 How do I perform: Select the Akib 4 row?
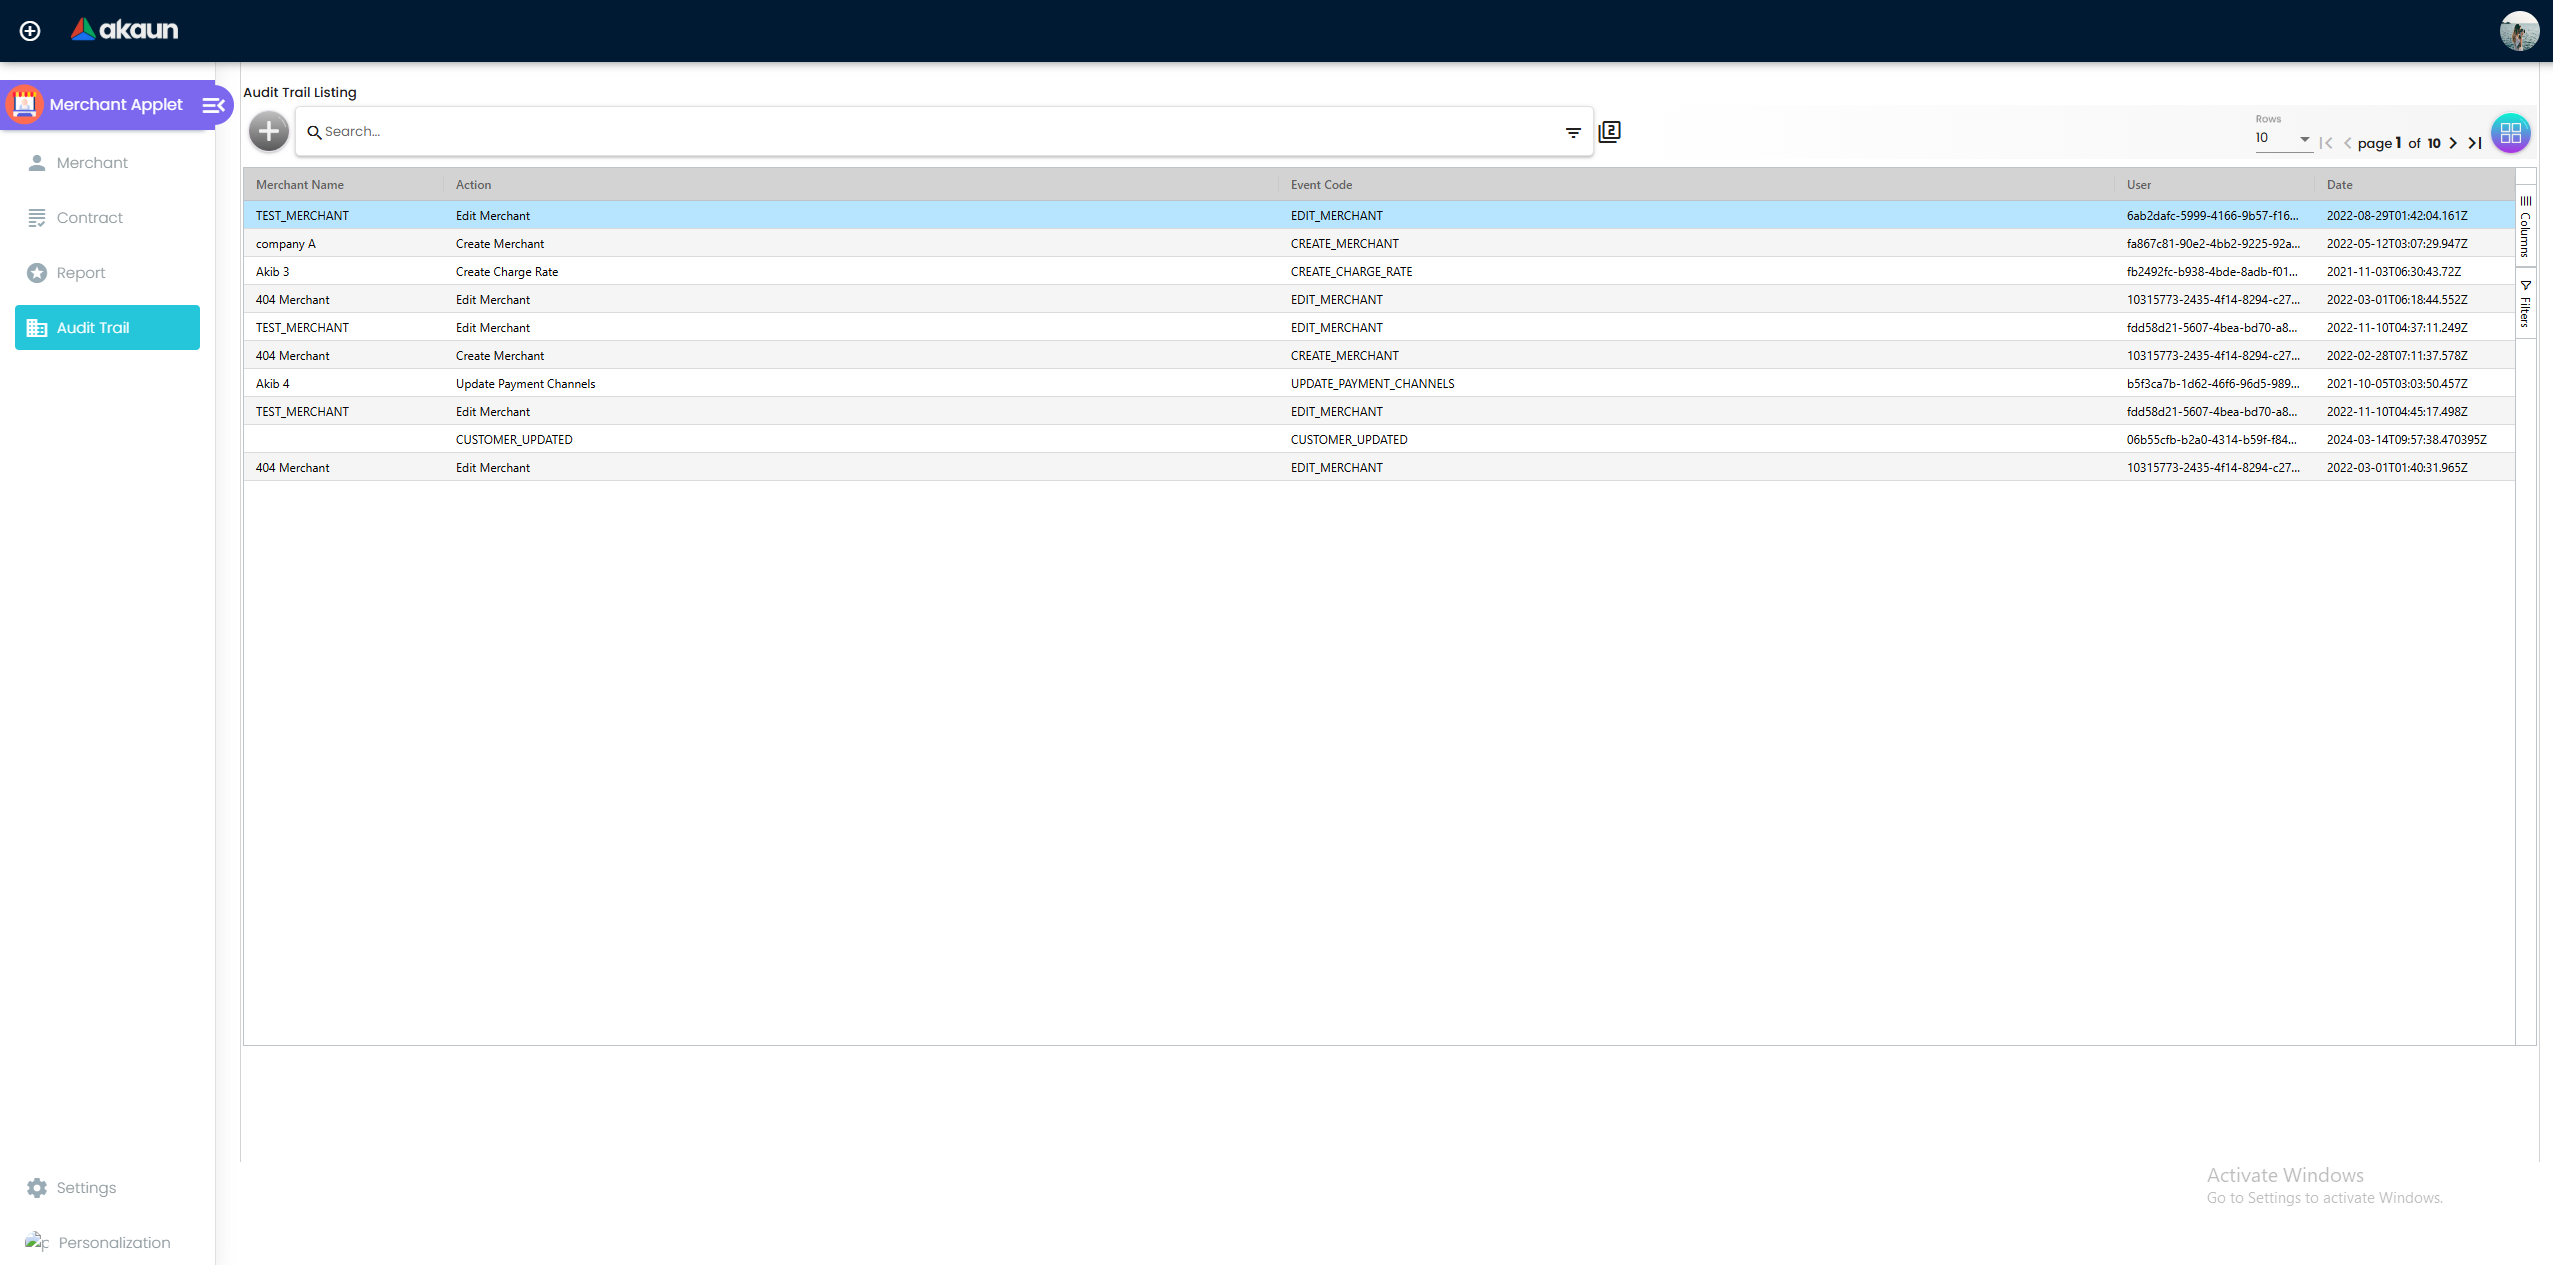tap(1378, 384)
